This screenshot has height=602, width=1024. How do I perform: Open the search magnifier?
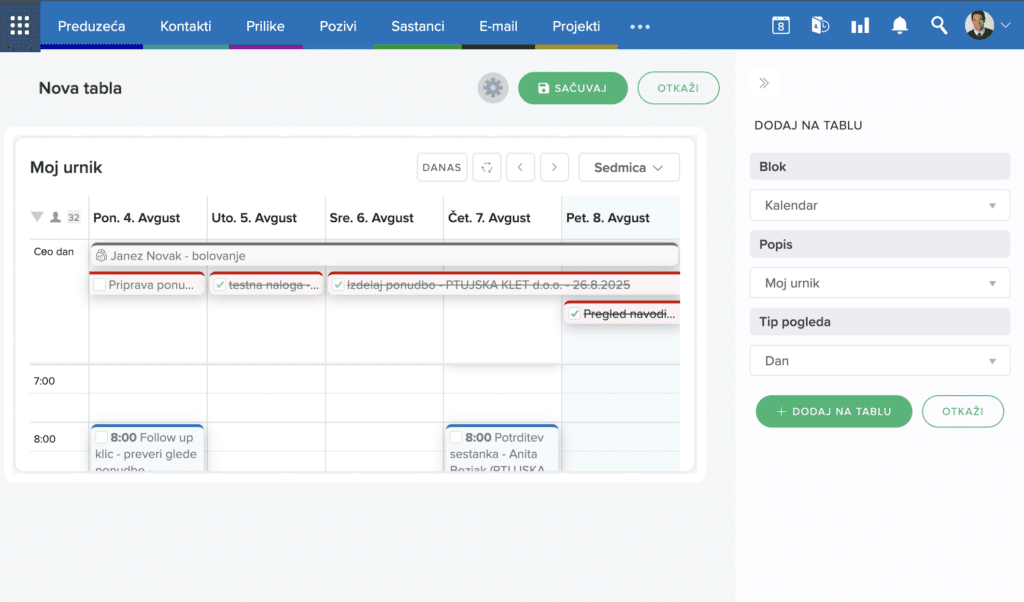(939, 26)
